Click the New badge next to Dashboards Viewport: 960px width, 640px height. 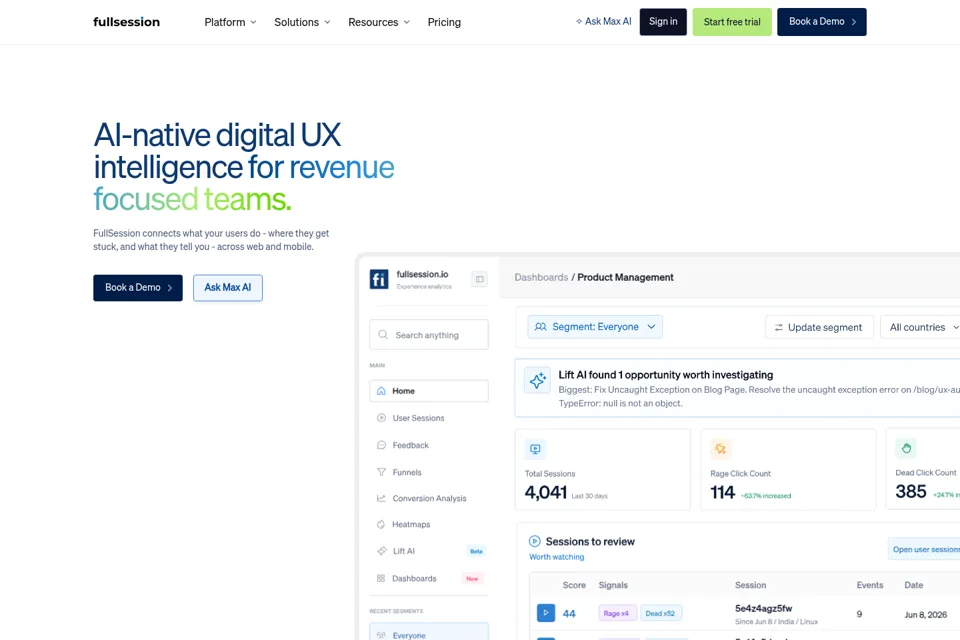click(472, 578)
